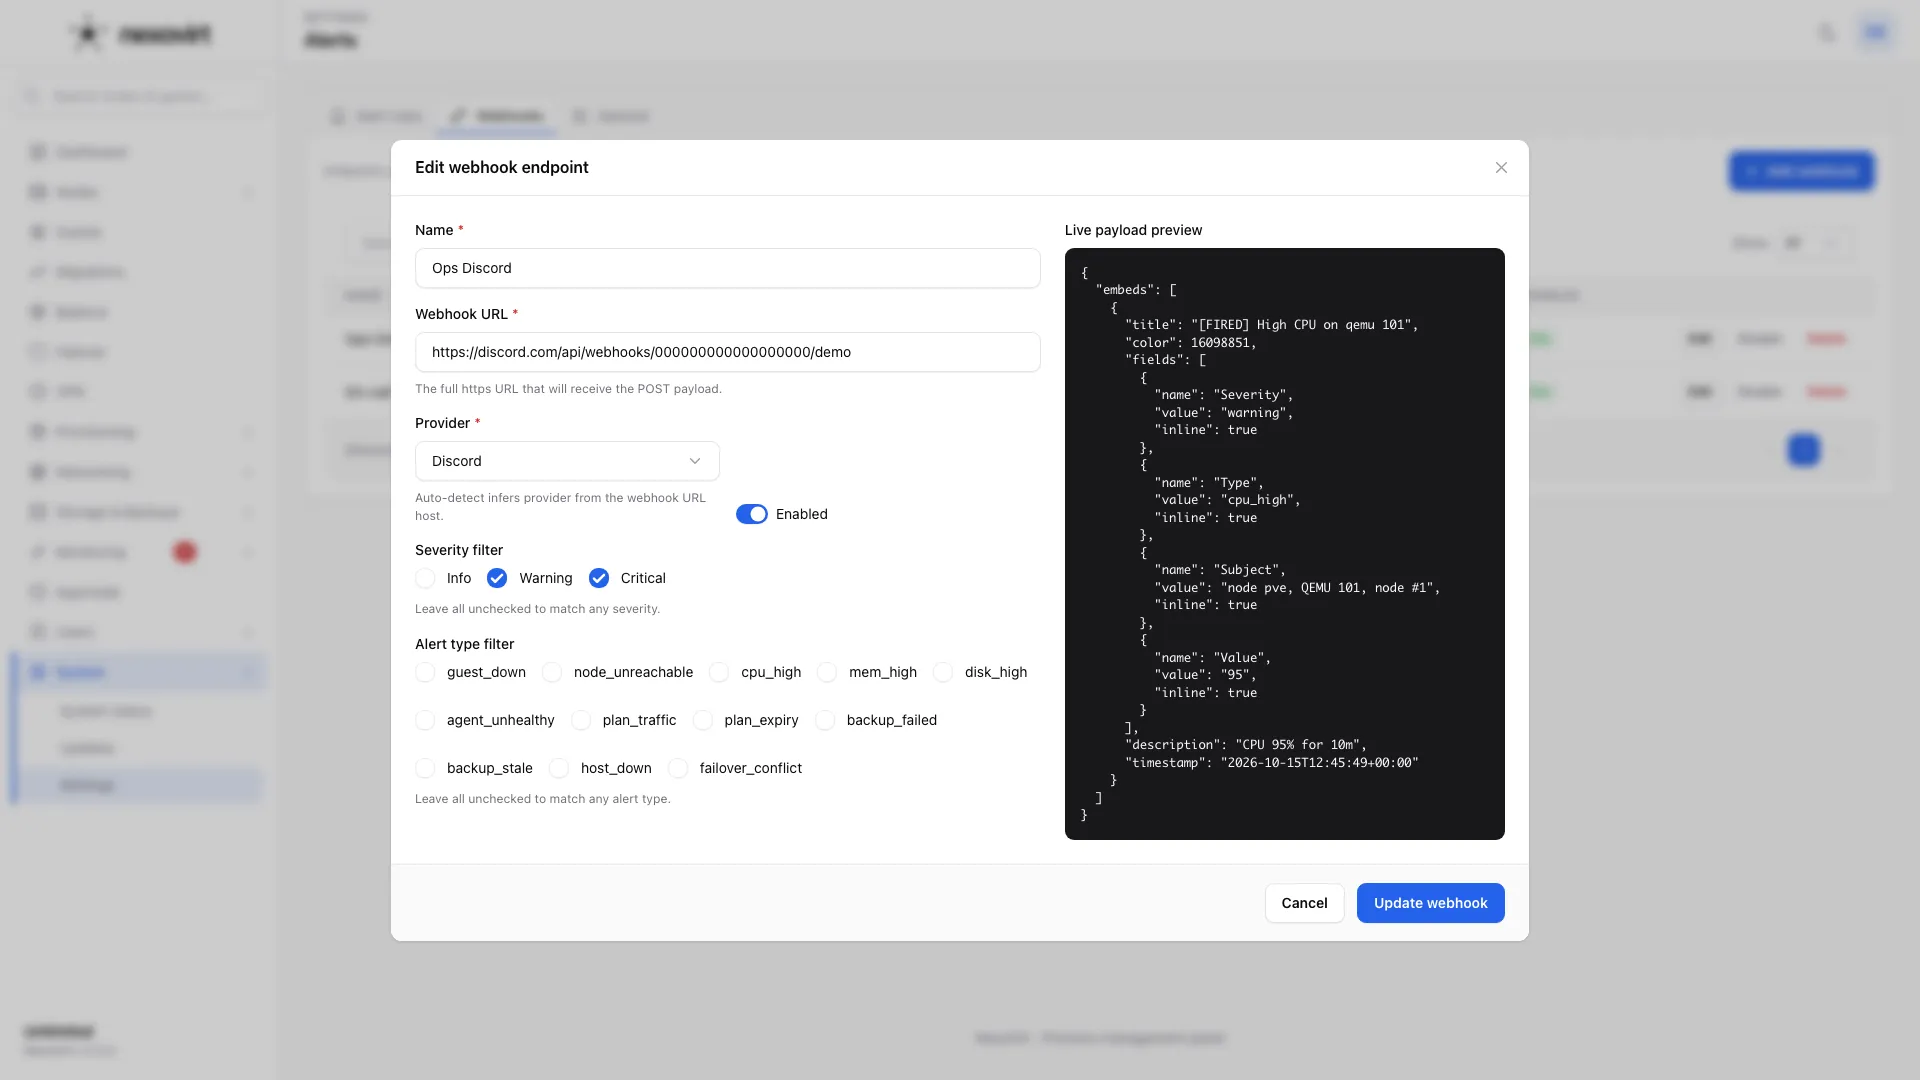This screenshot has width=1920, height=1080.
Task: Check the agent_unhealthy alert type
Action: point(425,720)
